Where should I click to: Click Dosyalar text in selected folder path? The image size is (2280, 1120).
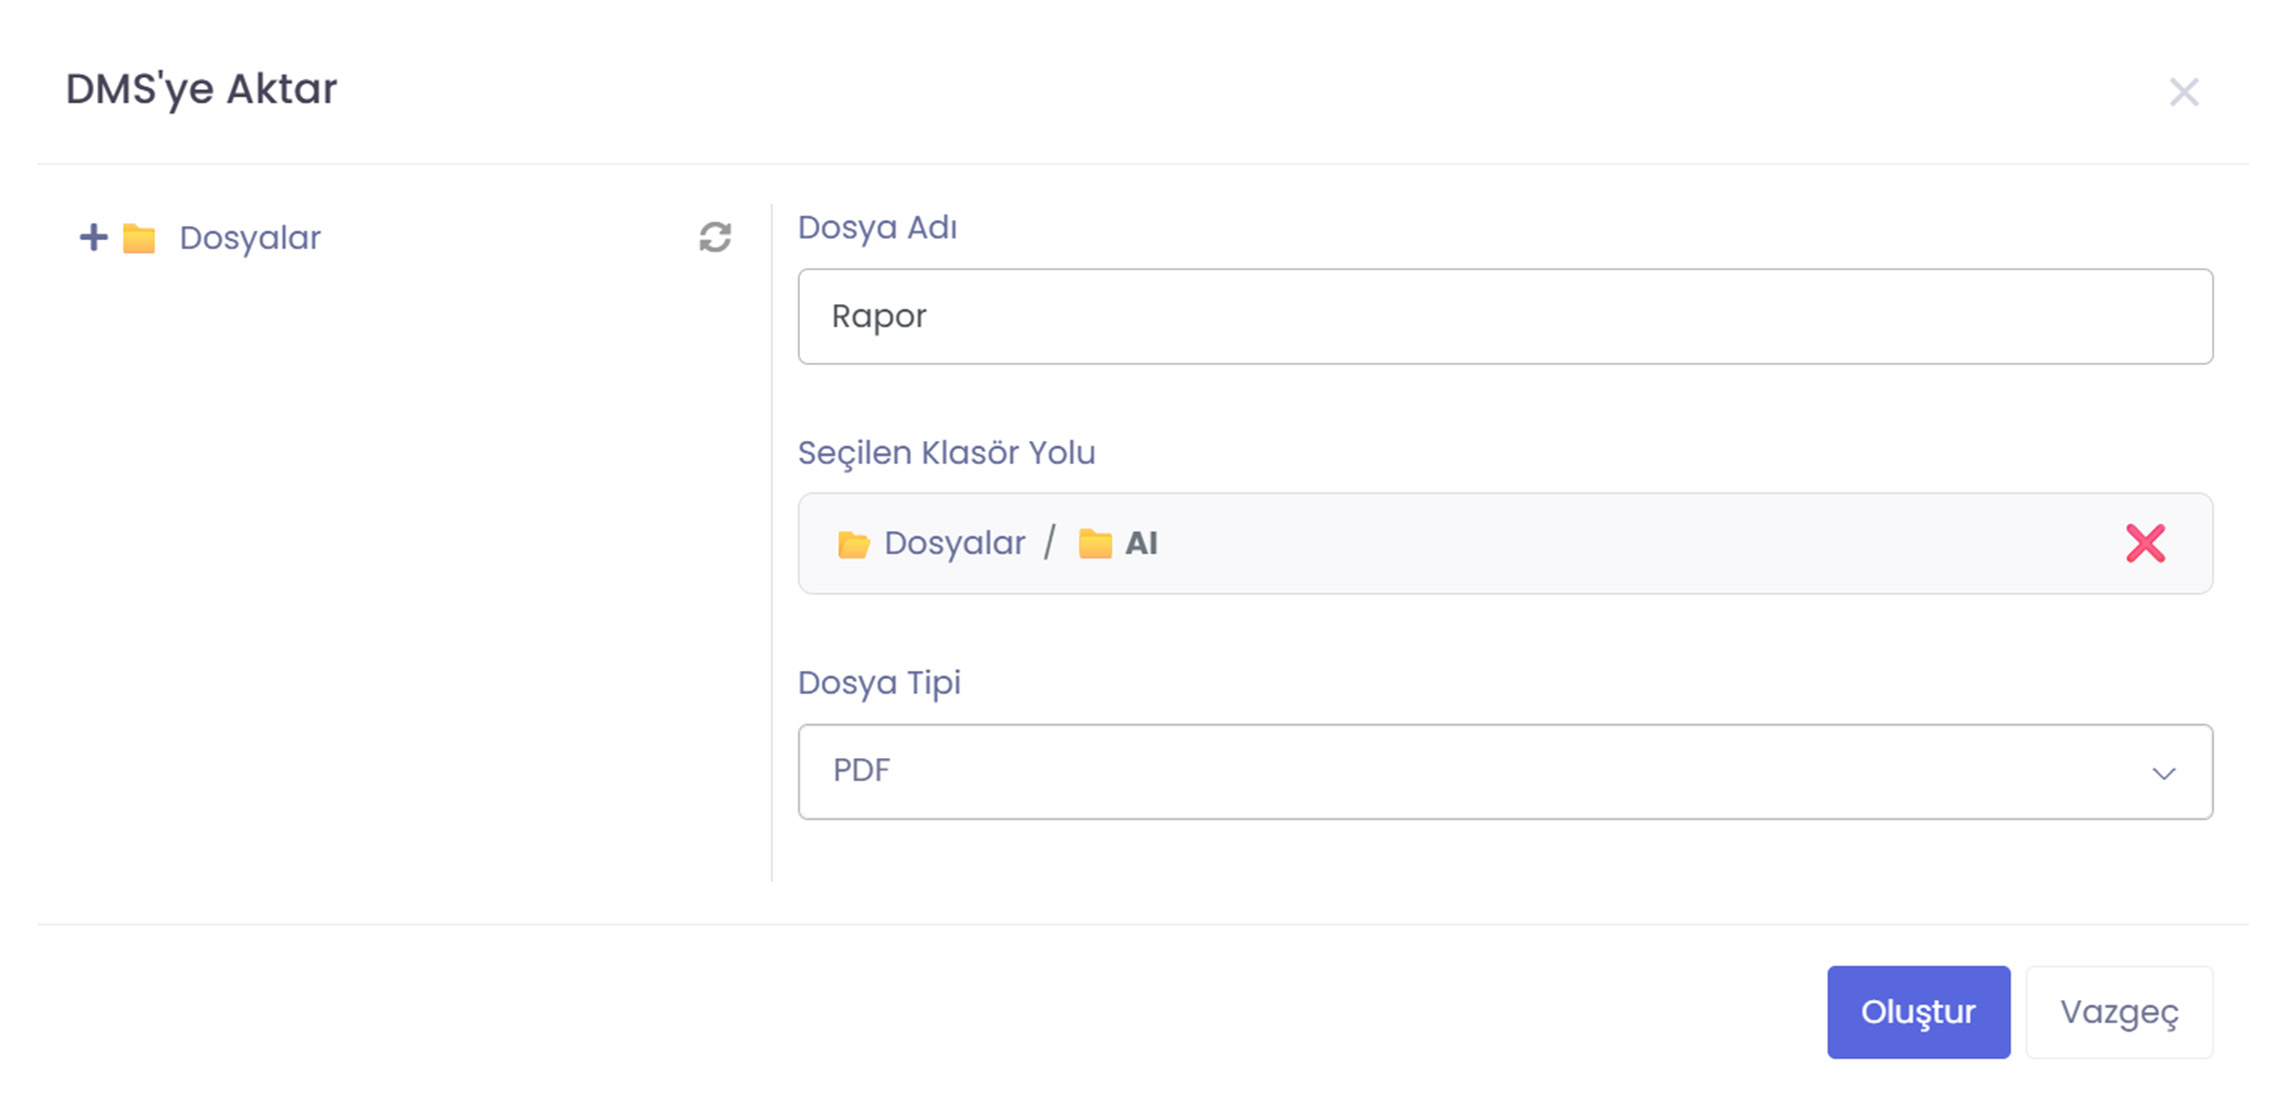point(954,543)
